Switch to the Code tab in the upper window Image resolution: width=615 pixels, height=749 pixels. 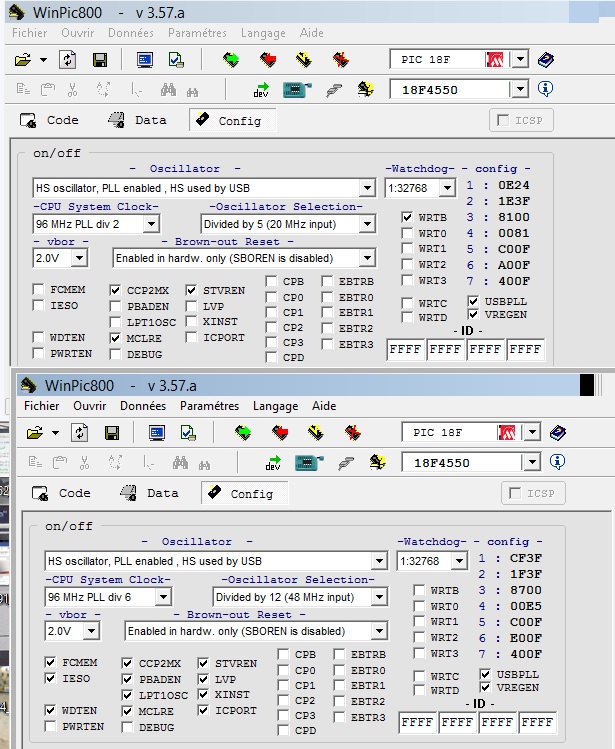[x=49, y=120]
